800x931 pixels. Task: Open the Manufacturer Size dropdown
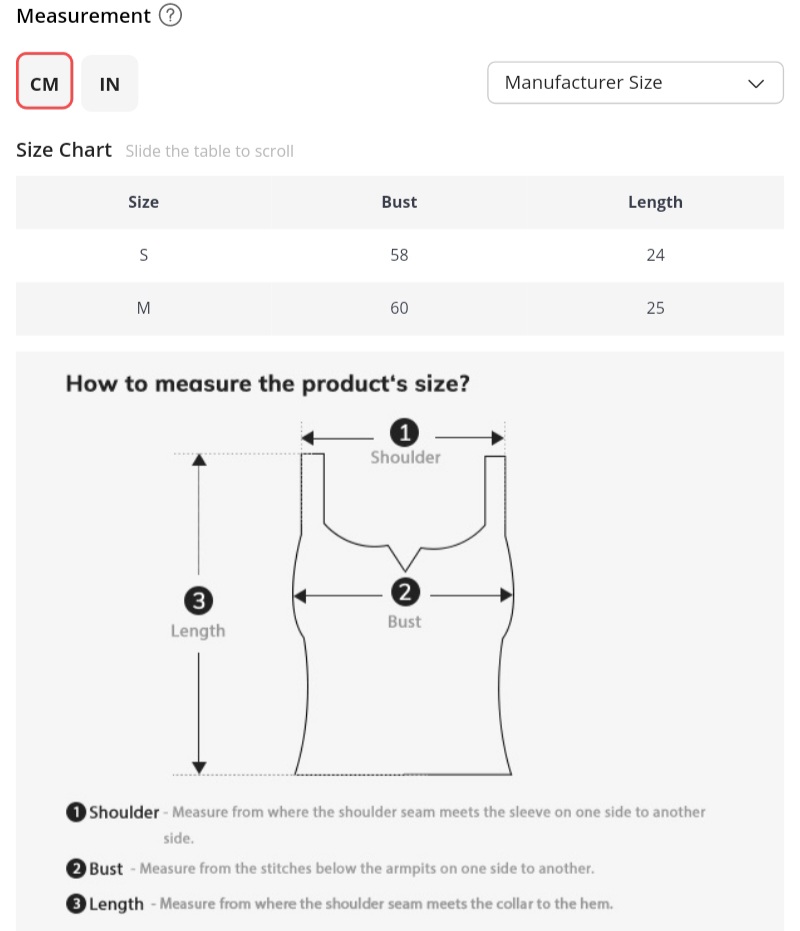(634, 83)
